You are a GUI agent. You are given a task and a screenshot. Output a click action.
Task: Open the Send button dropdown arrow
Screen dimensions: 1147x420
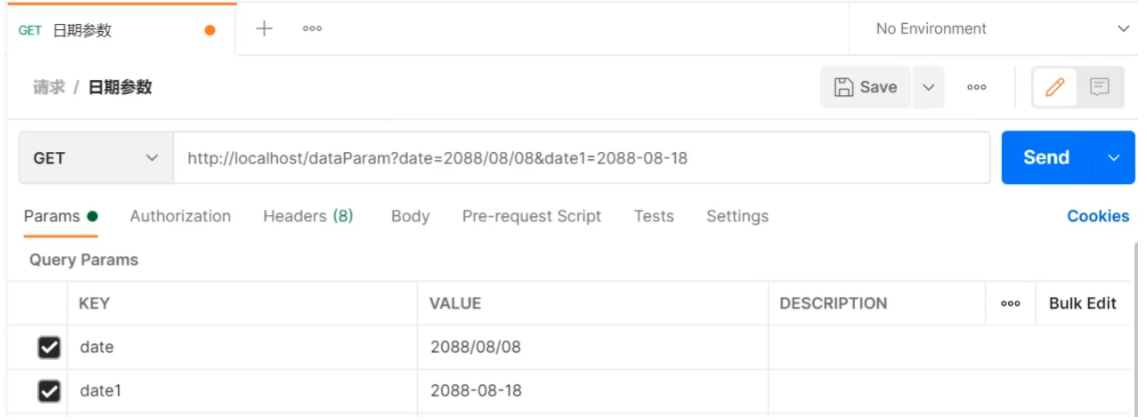(x=1114, y=158)
